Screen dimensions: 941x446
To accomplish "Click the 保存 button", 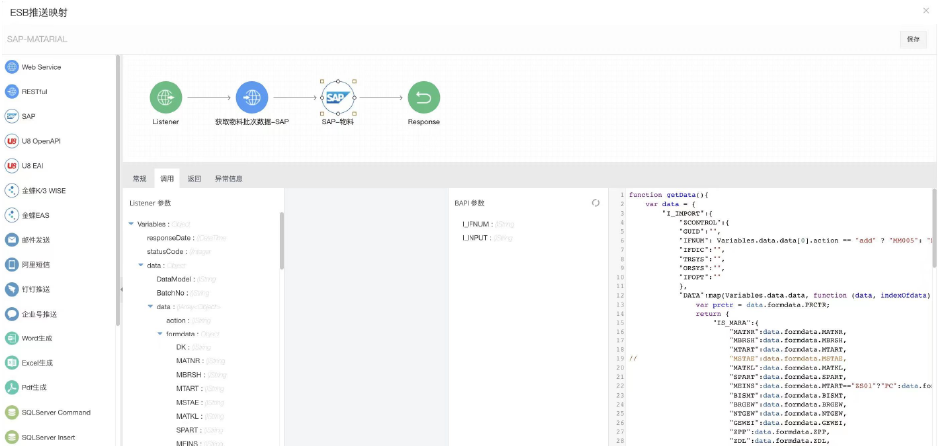I will [x=912, y=39].
